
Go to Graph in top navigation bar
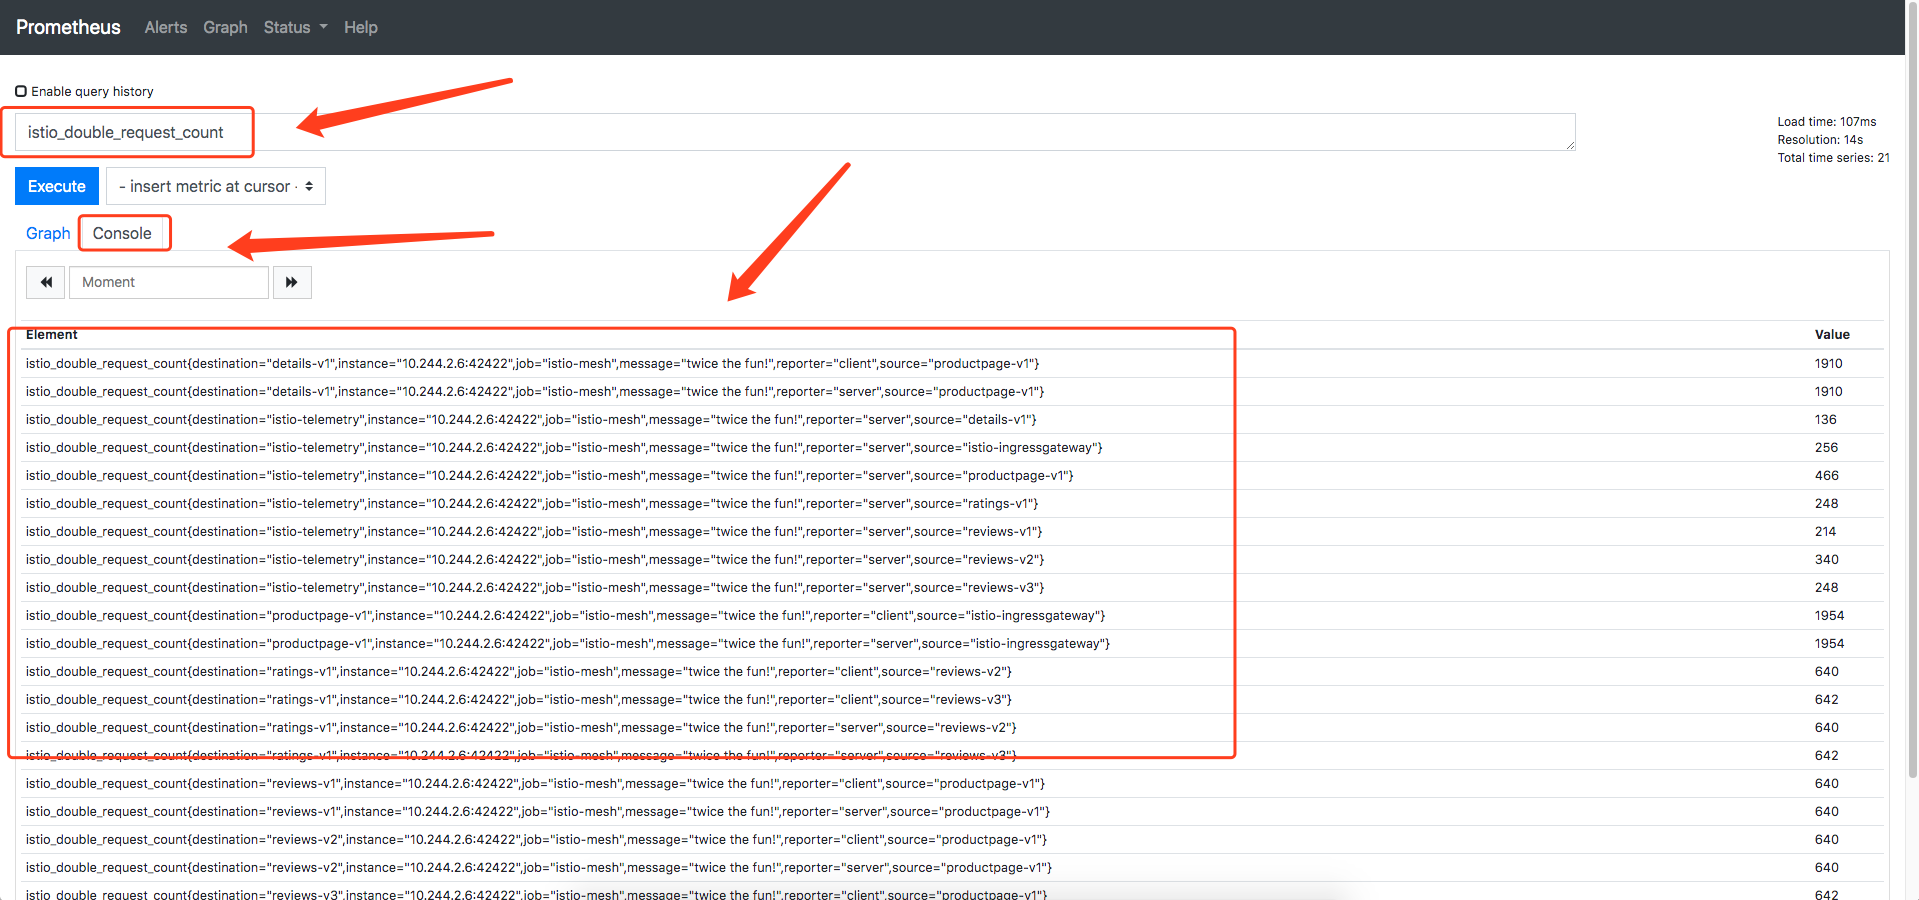click(x=225, y=27)
